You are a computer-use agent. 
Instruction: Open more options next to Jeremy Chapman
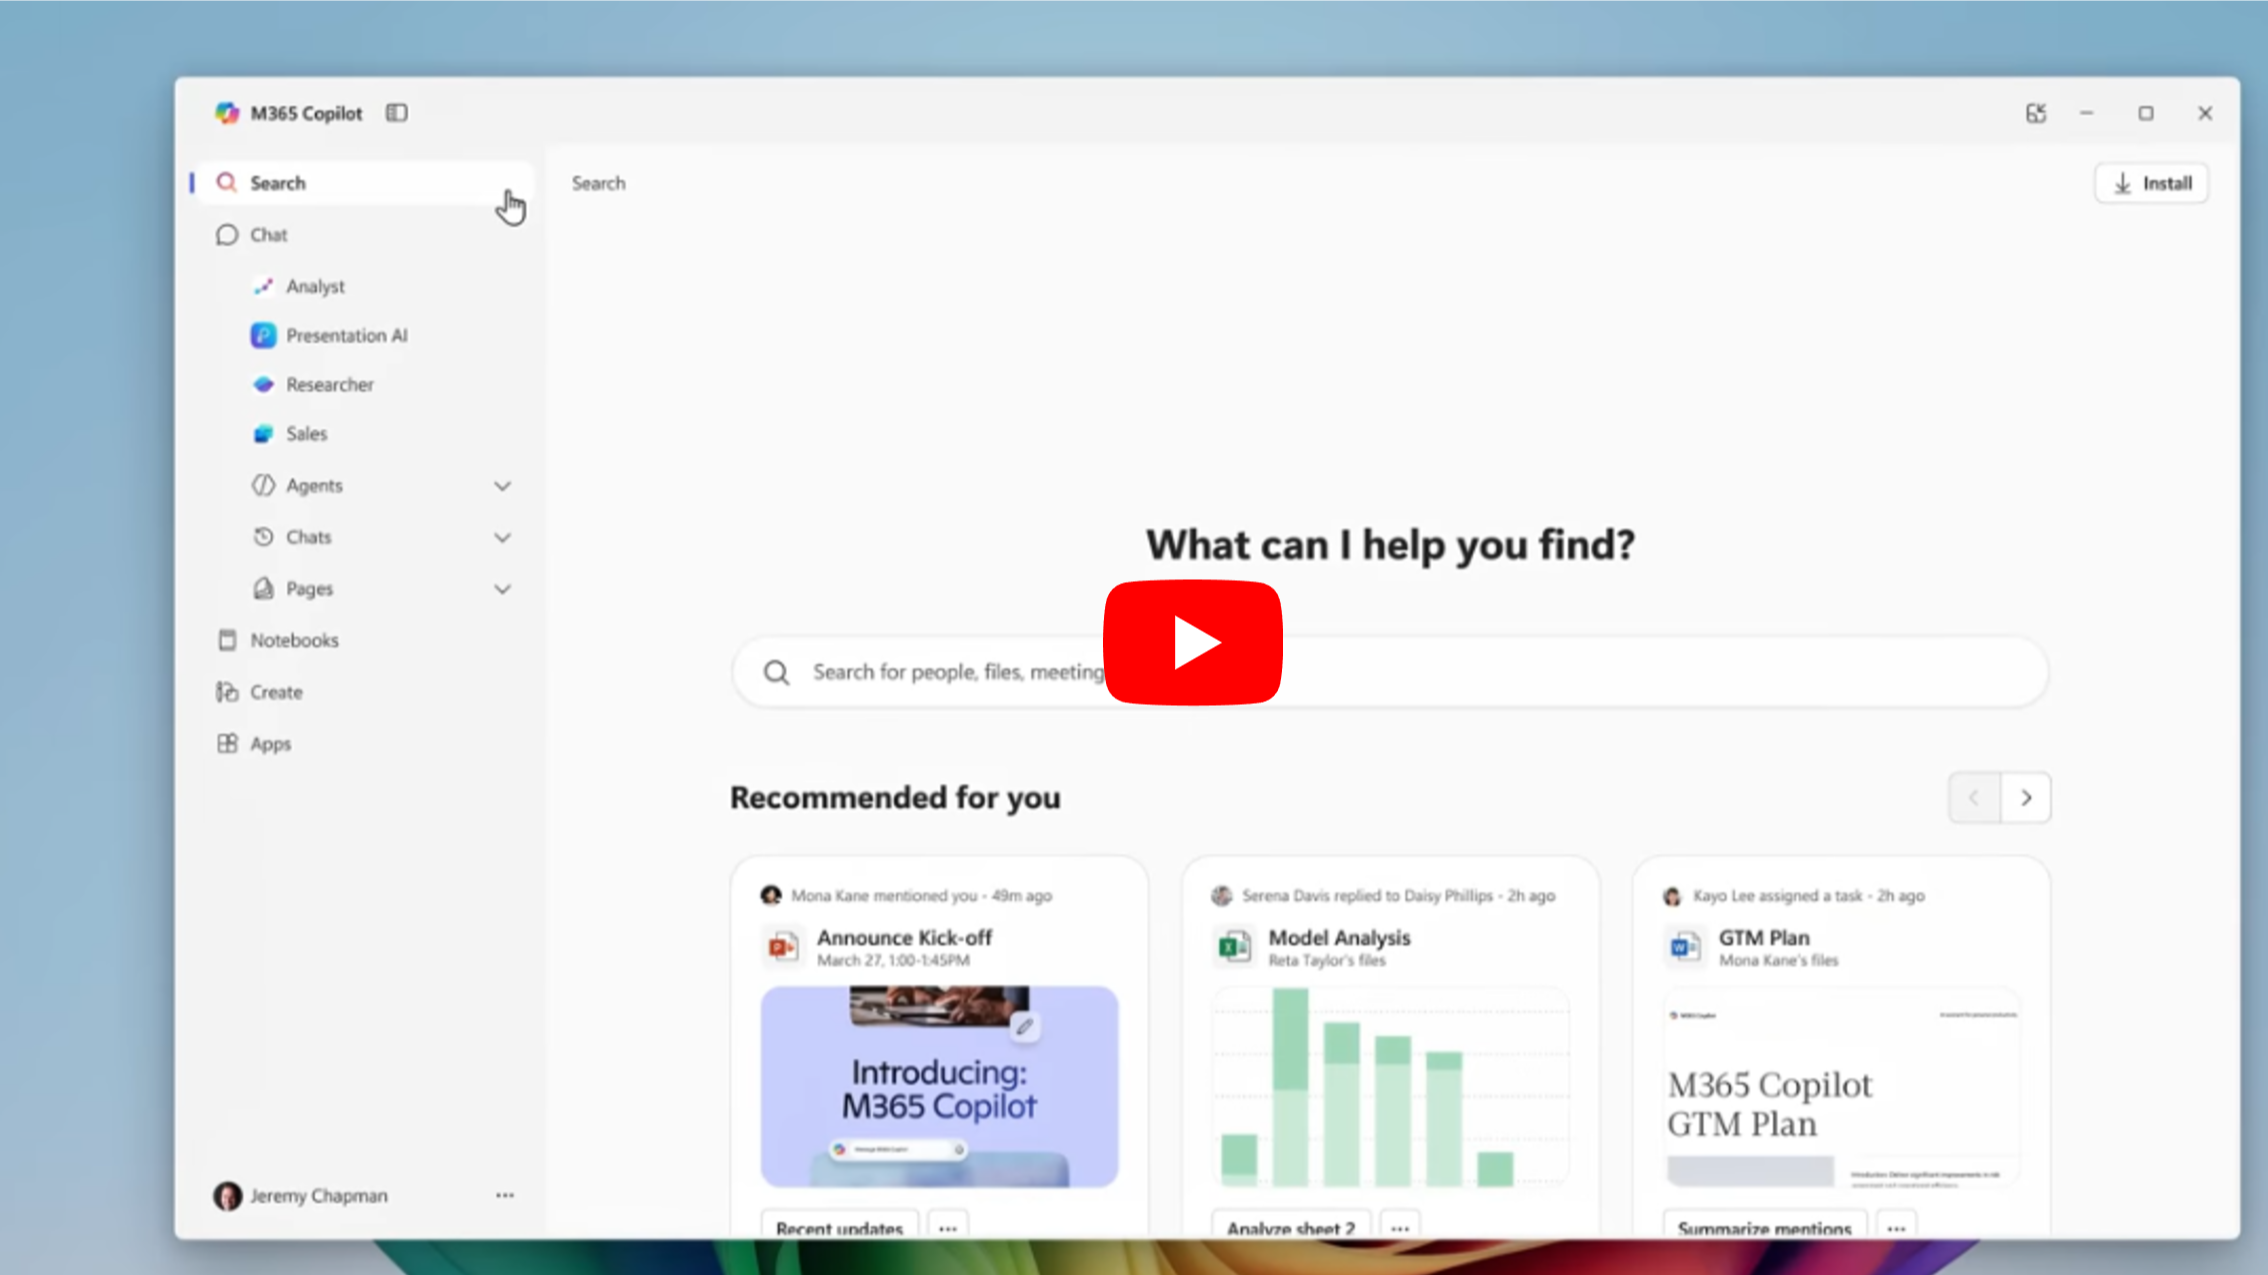[x=505, y=1196]
